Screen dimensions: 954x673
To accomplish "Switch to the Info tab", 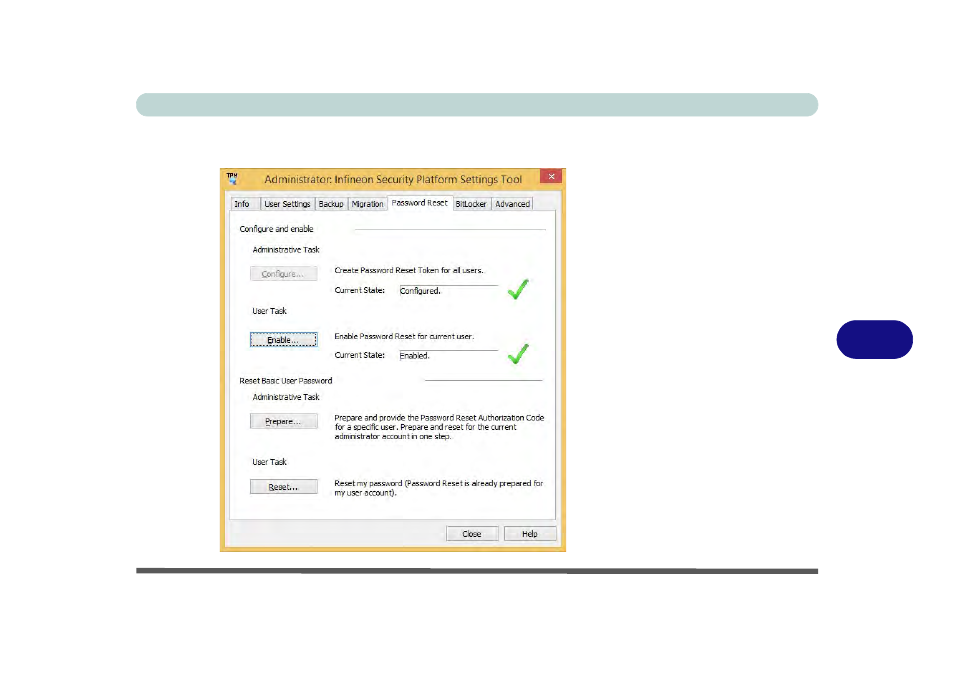I will click(242, 204).
